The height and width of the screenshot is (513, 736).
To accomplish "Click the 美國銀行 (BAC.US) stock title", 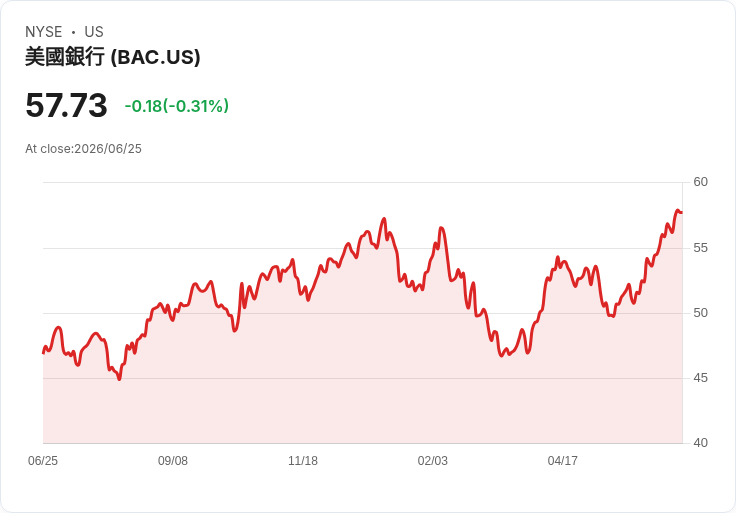I will click(113, 57).
